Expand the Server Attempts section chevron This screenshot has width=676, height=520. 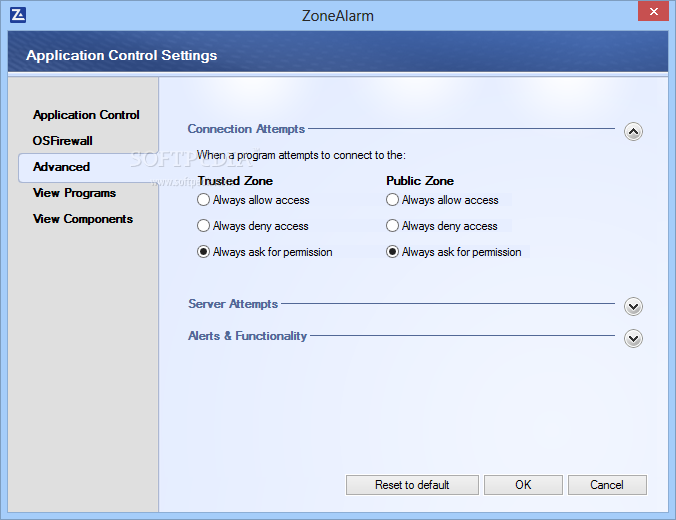(x=633, y=307)
